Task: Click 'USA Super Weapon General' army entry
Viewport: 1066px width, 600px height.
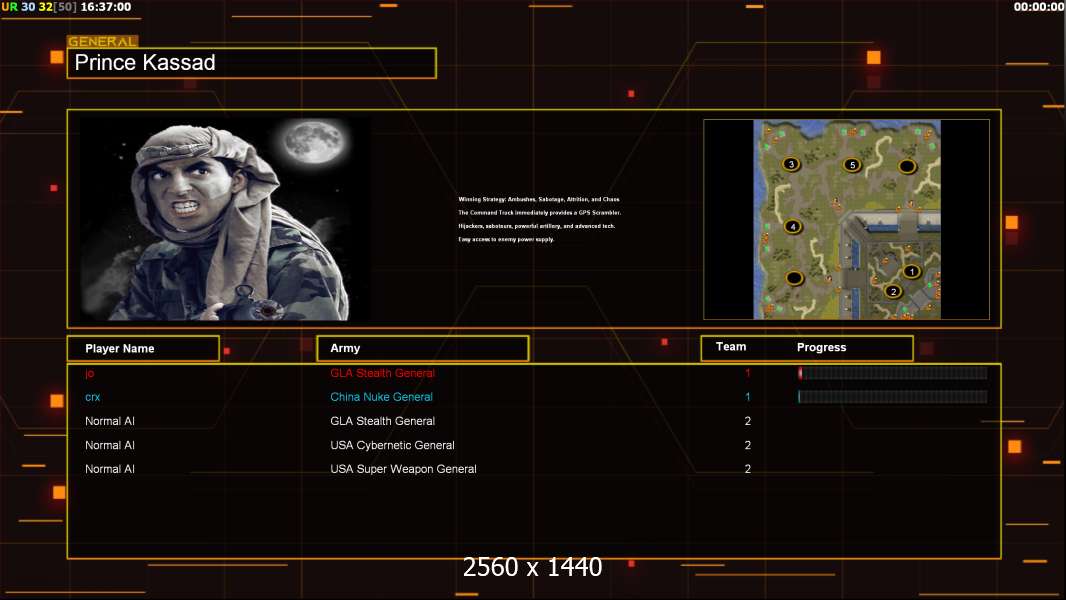Action: (403, 469)
